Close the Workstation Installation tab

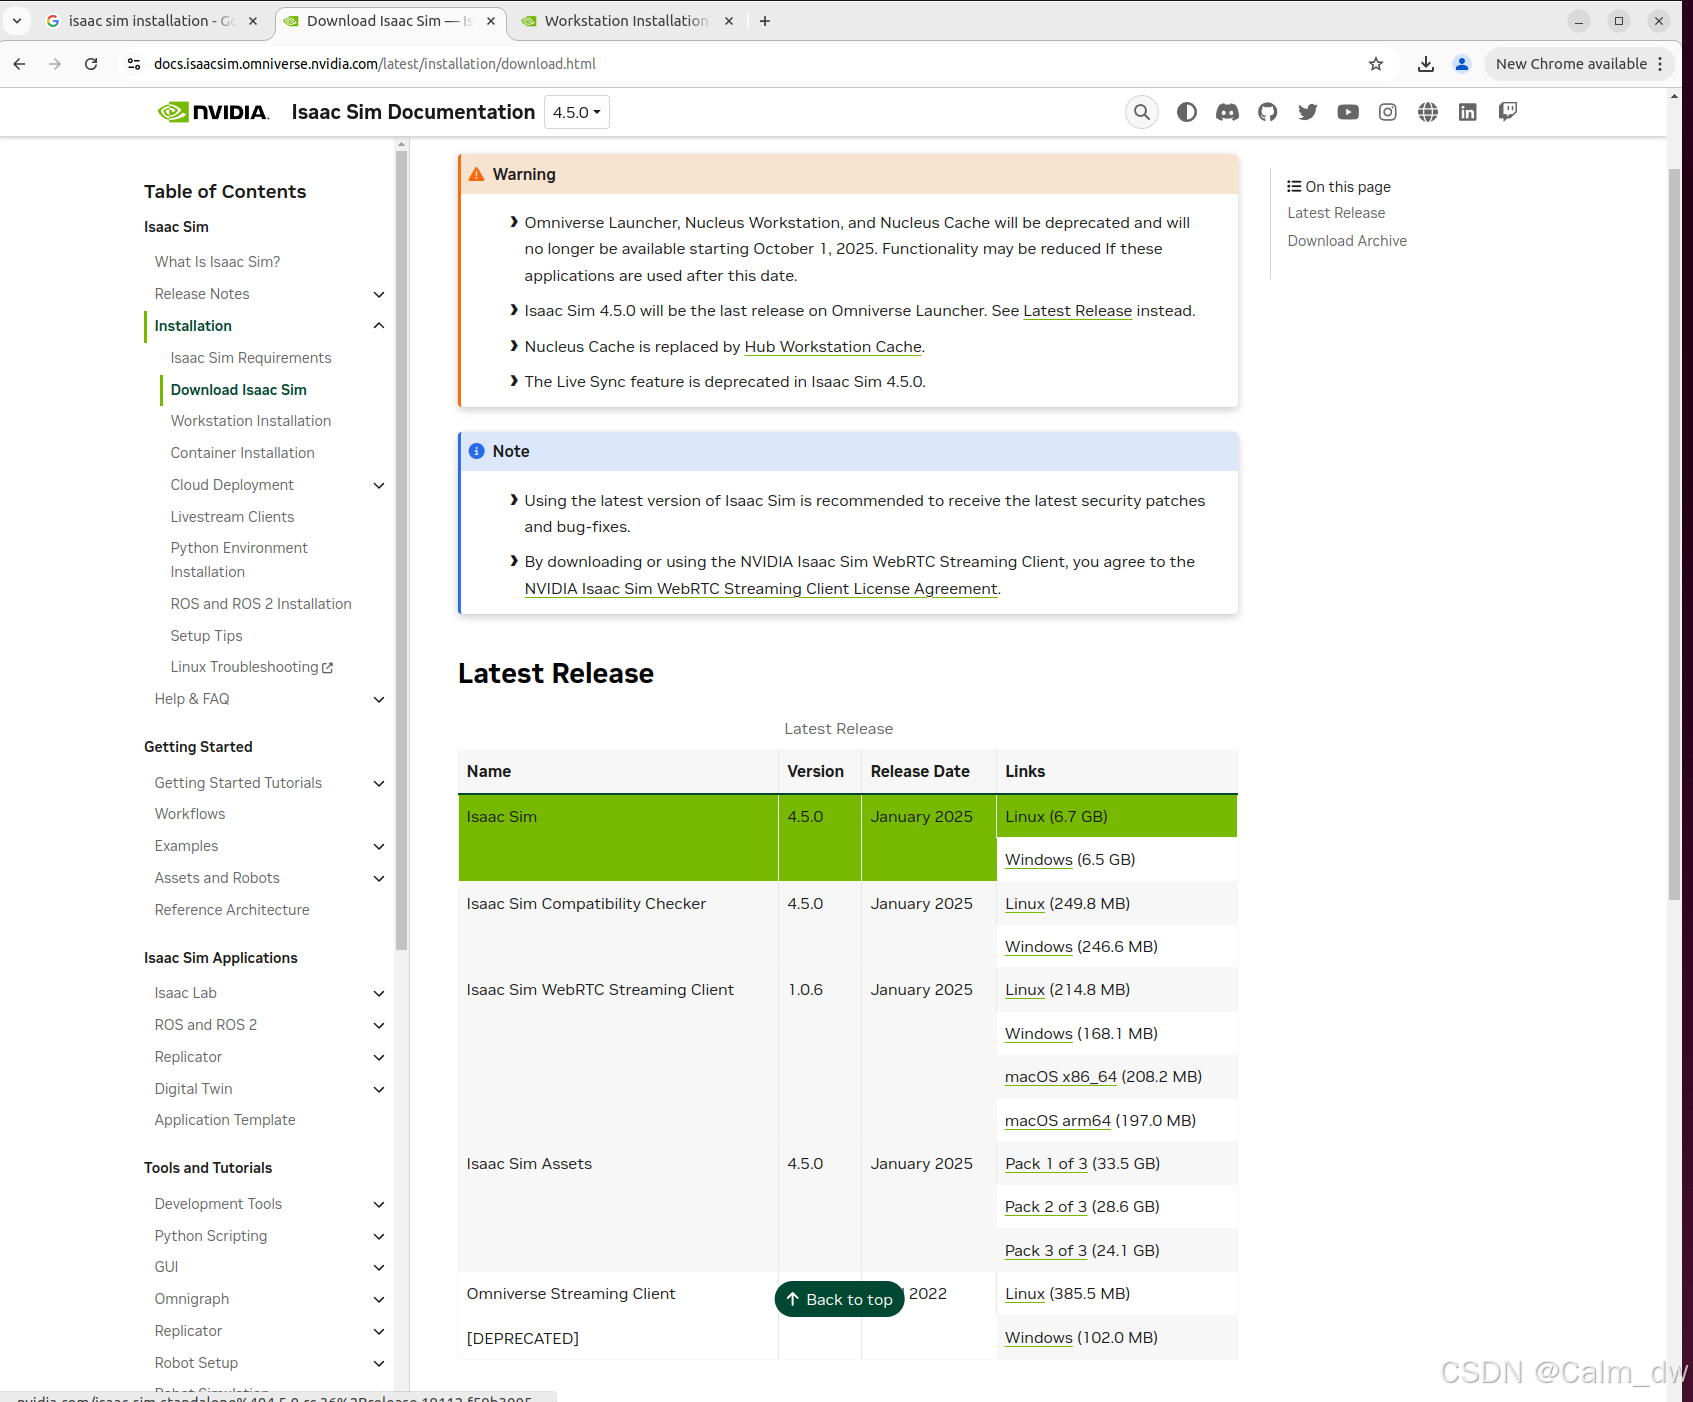click(x=729, y=21)
